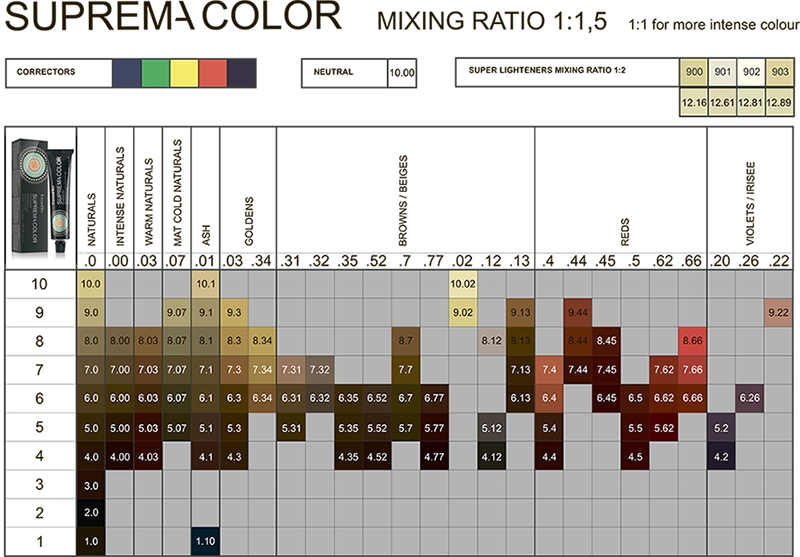Viewport: 800px width, 557px height.
Task: Pick the 12.81 super lightener shade
Action: (x=751, y=103)
